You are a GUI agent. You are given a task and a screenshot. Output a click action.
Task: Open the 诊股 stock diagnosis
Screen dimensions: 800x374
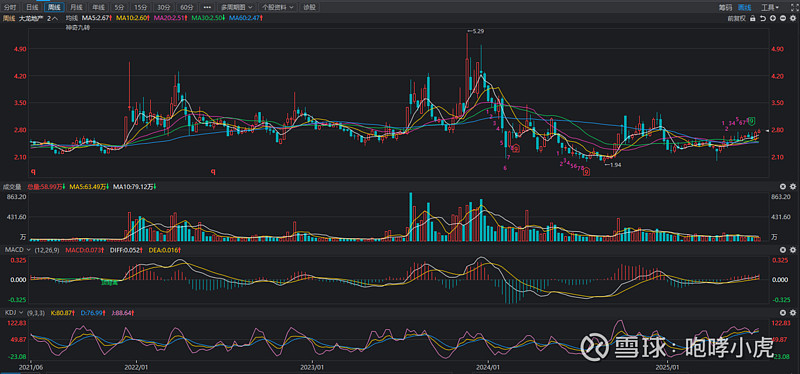(x=309, y=8)
